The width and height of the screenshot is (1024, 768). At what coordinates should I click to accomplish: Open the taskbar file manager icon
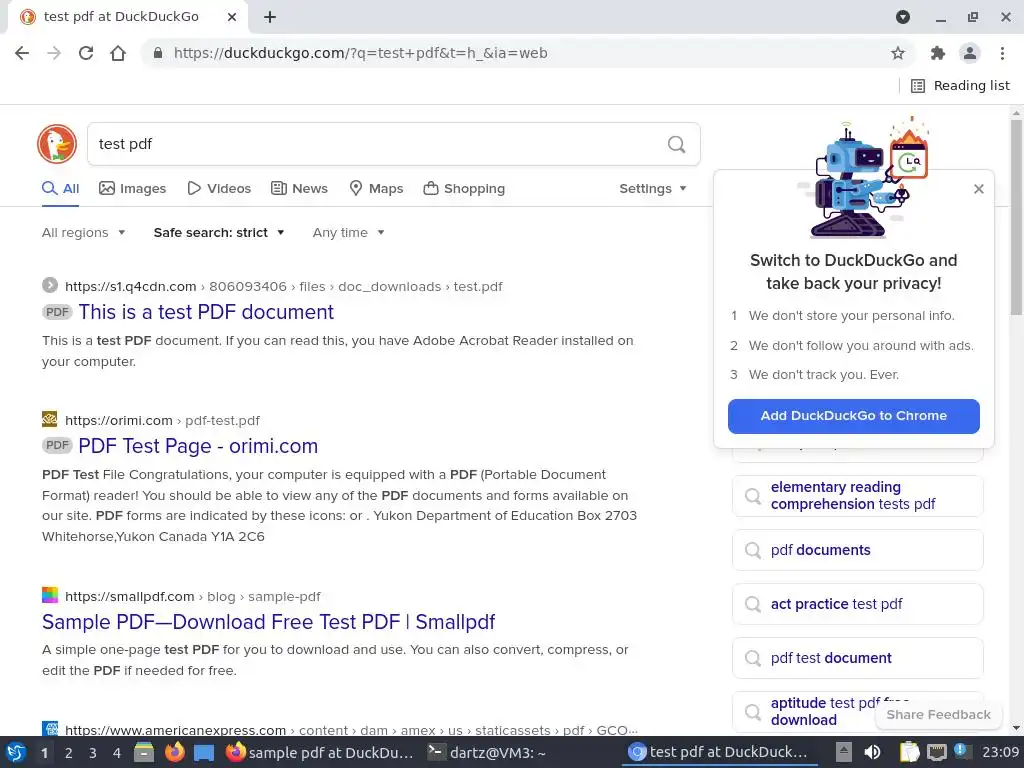(x=144, y=752)
